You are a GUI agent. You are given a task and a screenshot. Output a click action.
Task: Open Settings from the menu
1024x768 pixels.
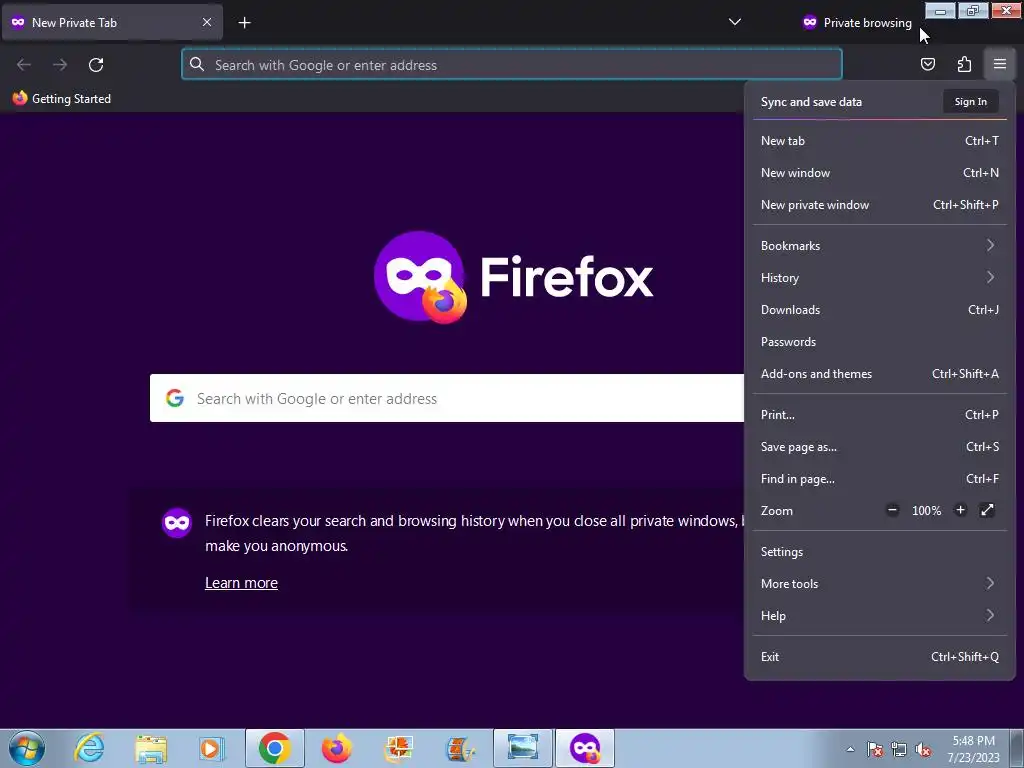coord(880,552)
